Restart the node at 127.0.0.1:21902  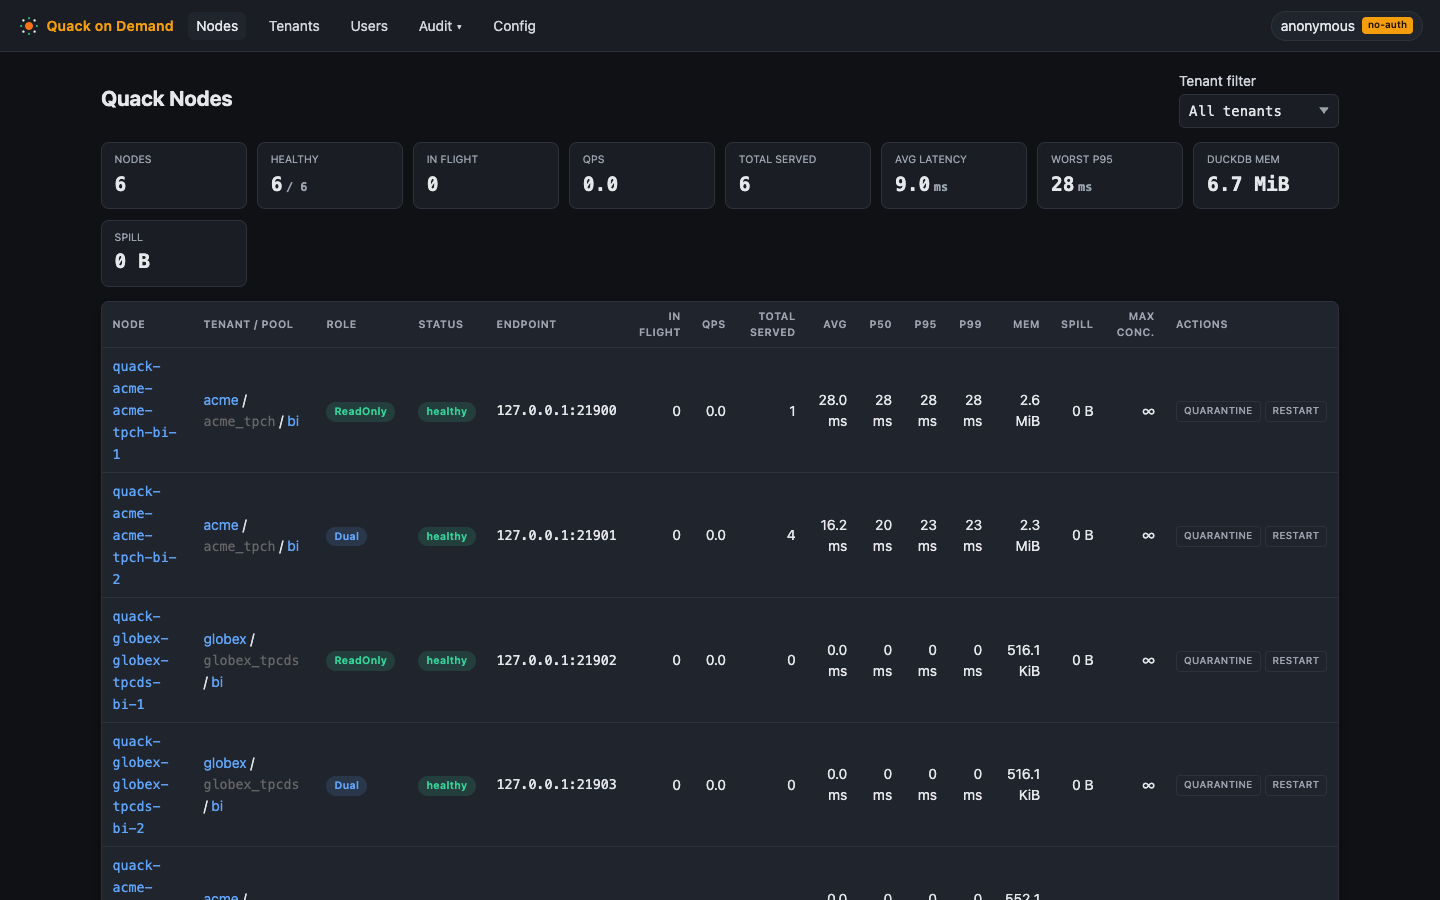click(1296, 661)
